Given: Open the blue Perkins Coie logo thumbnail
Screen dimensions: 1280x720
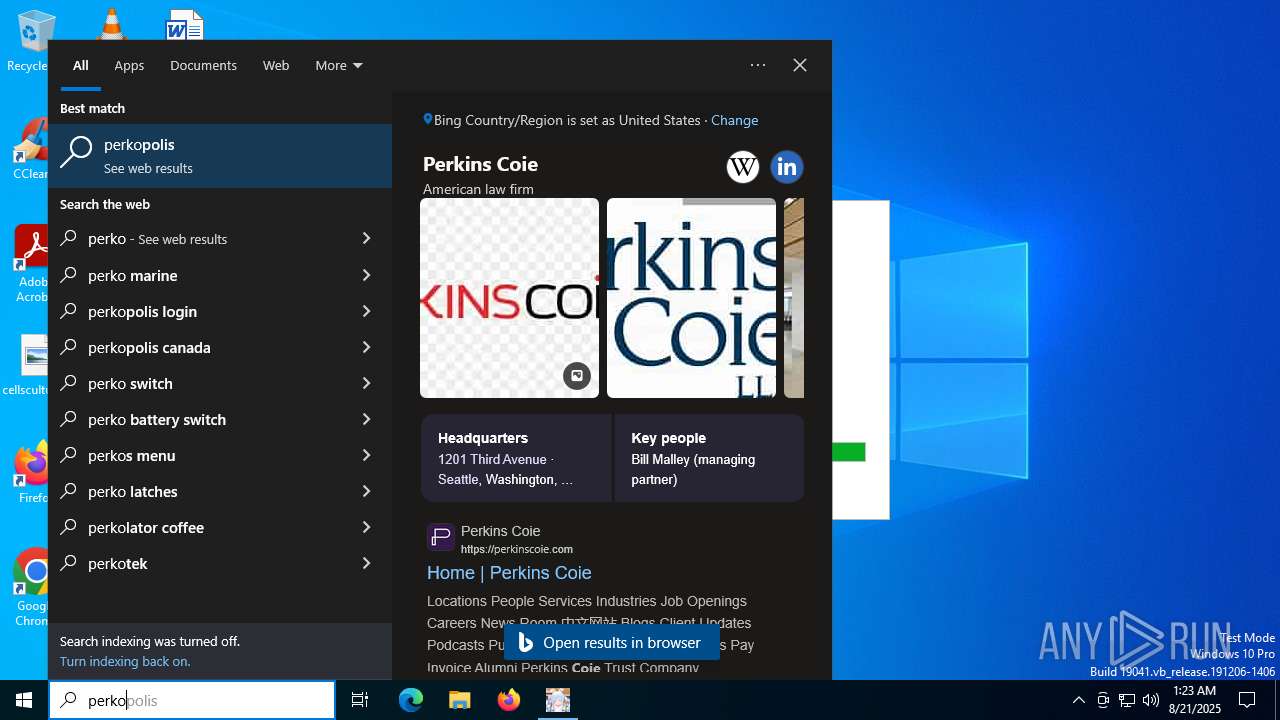Looking at the screenshot, I should point(691,298).
